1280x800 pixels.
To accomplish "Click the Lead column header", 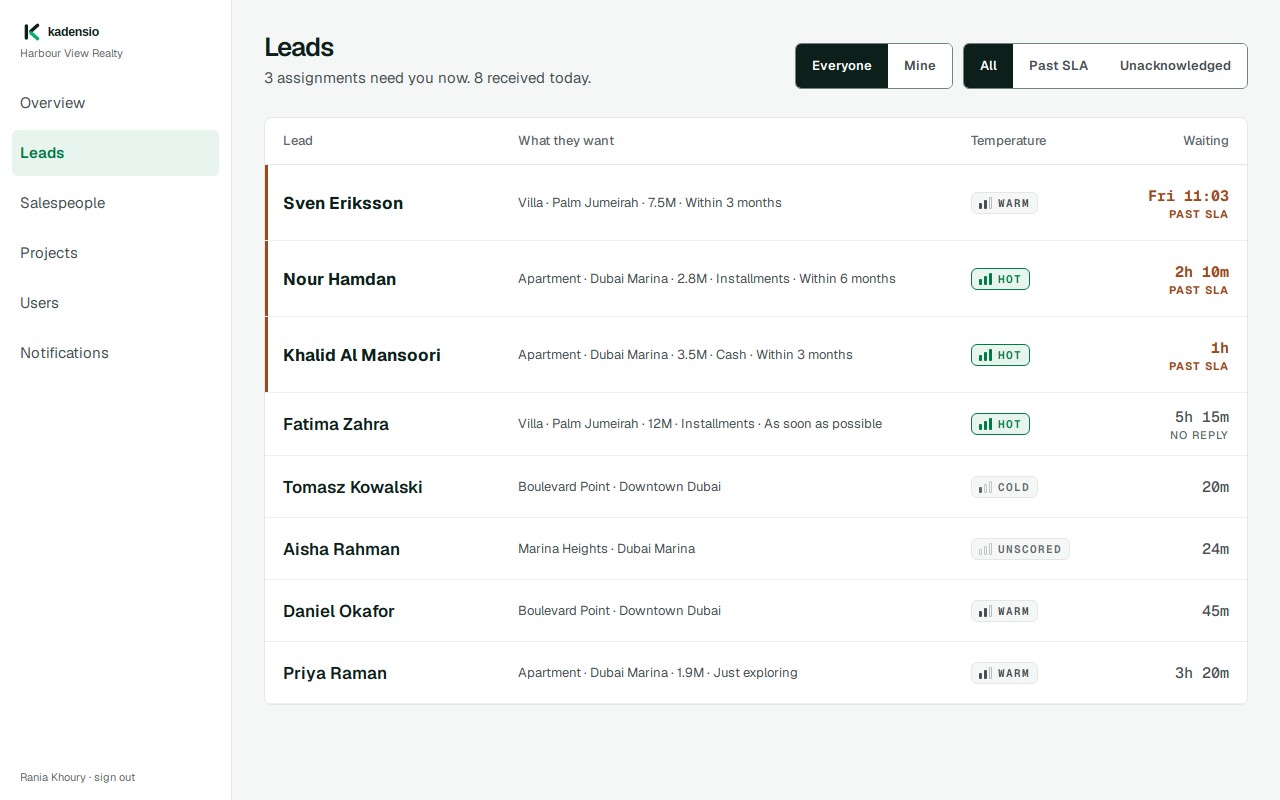I will (x=298, y=141).
